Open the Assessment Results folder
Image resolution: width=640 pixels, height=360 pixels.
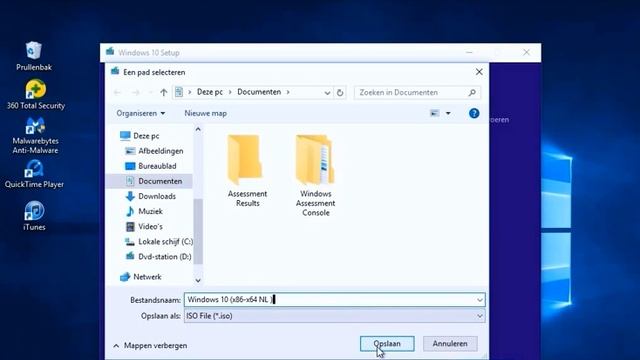click(x=247, y=171)
